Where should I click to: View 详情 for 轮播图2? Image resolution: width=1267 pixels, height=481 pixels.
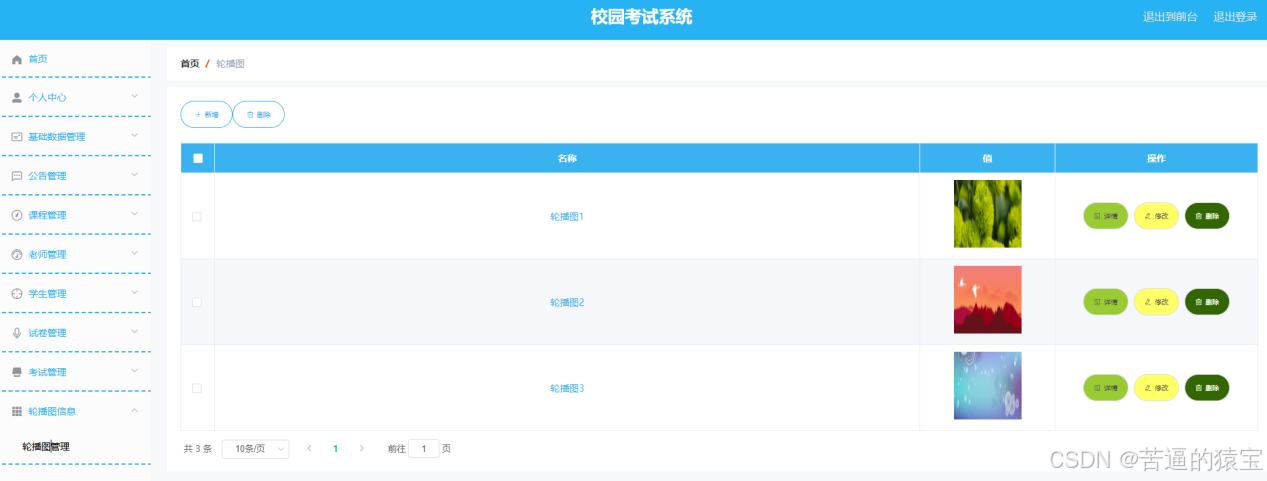tap(1106, 302)
